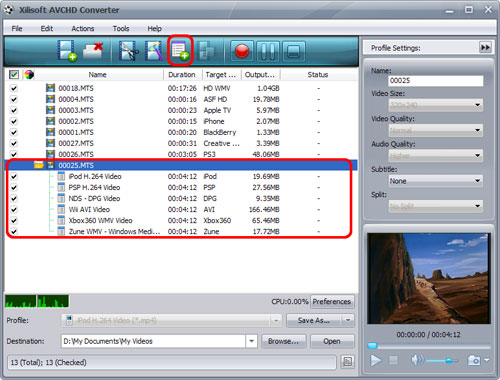This screenshot has height=380, width=500.
Task: Open the Video Size dropdown
Action: tap(436, 105)
